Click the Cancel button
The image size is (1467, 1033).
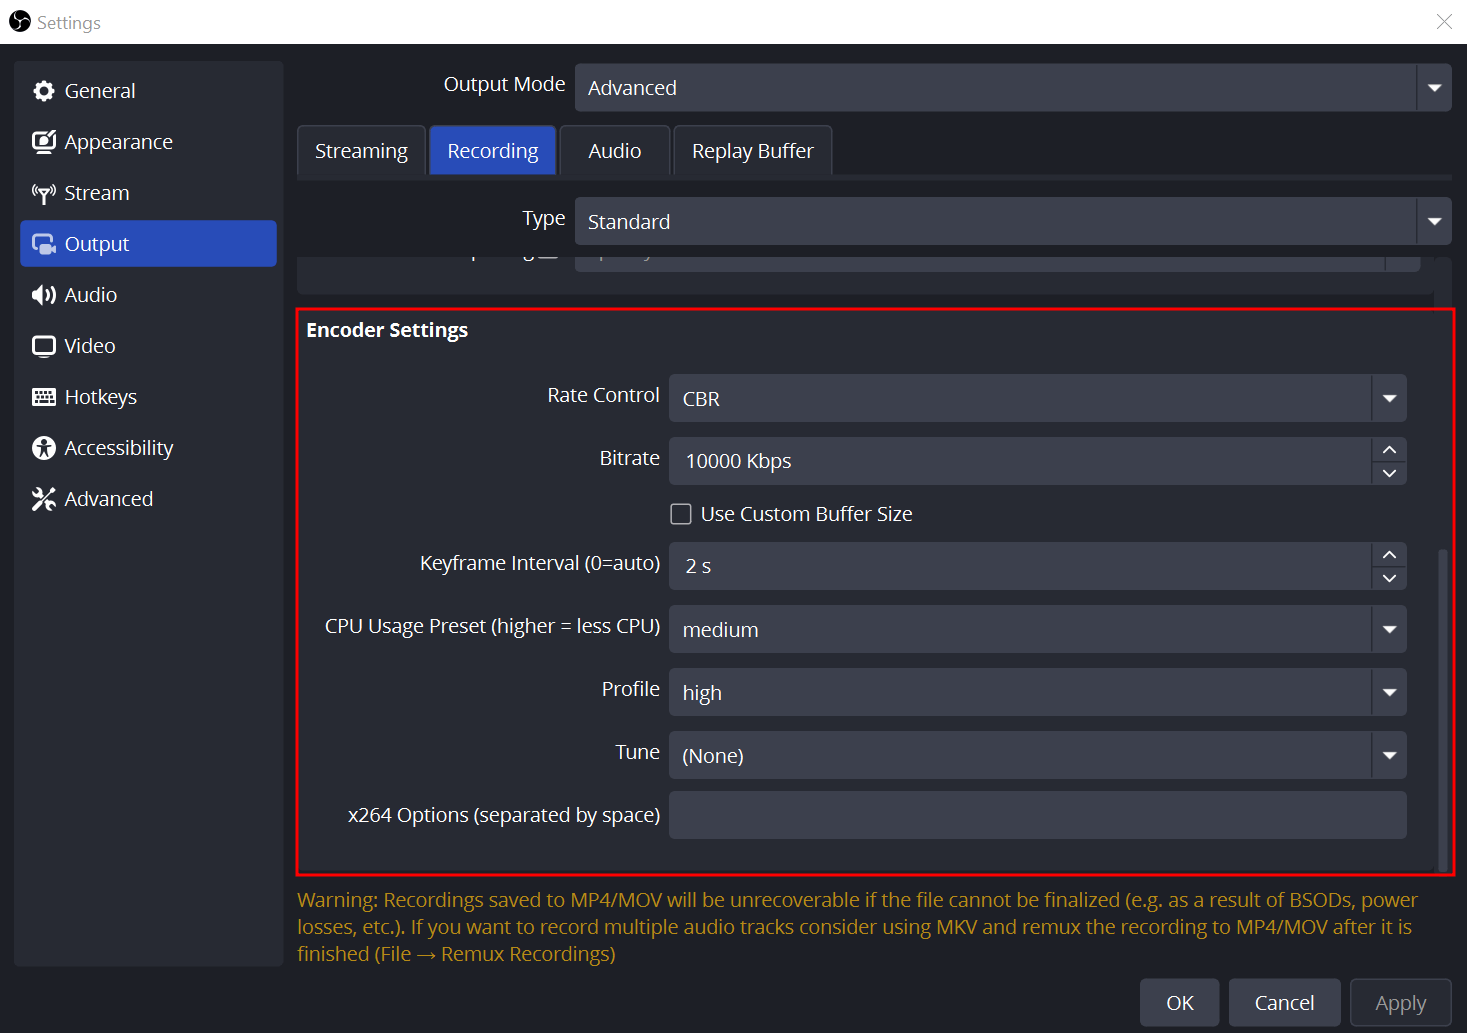[x=1284, y=1003]
